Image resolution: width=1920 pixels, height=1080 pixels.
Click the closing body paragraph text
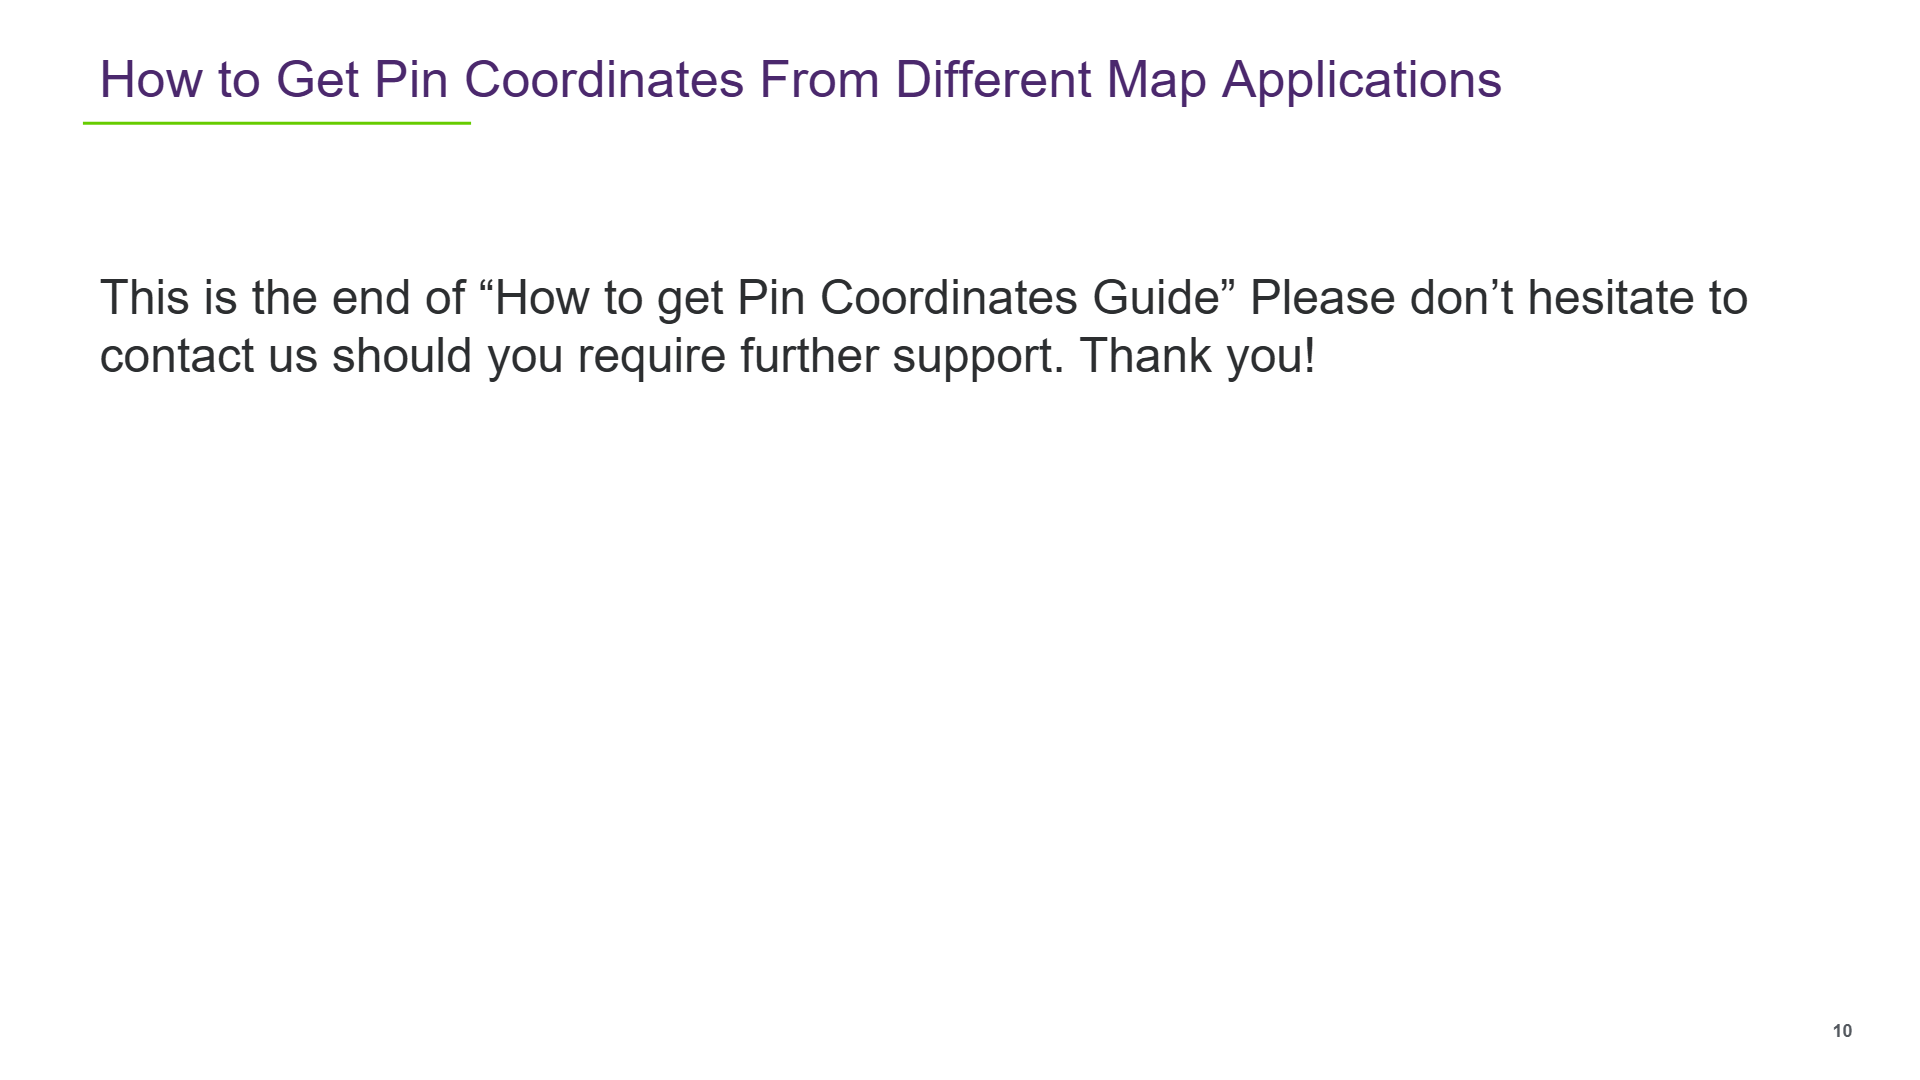(923, 327)
